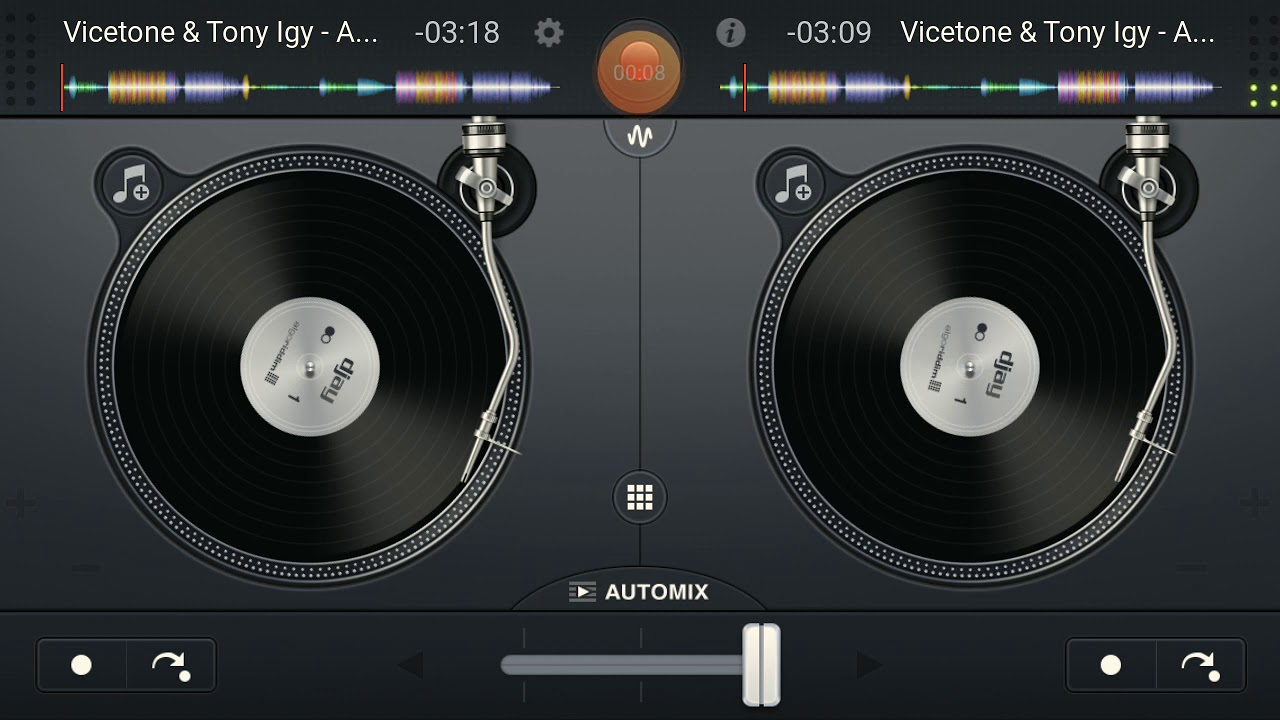The height and width of the screenshot is (720, 1280).
Task: Open the info icon
Action: click(731, 33)
